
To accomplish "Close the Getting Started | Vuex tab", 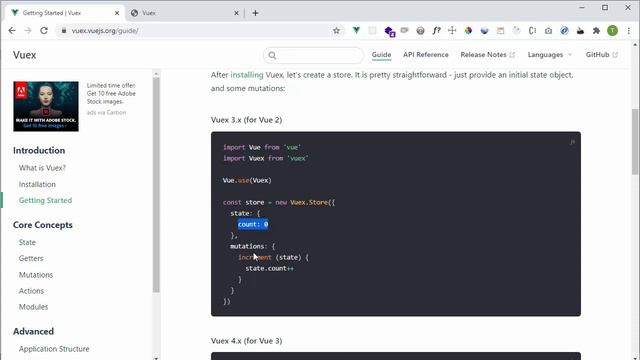I will 117,13.
